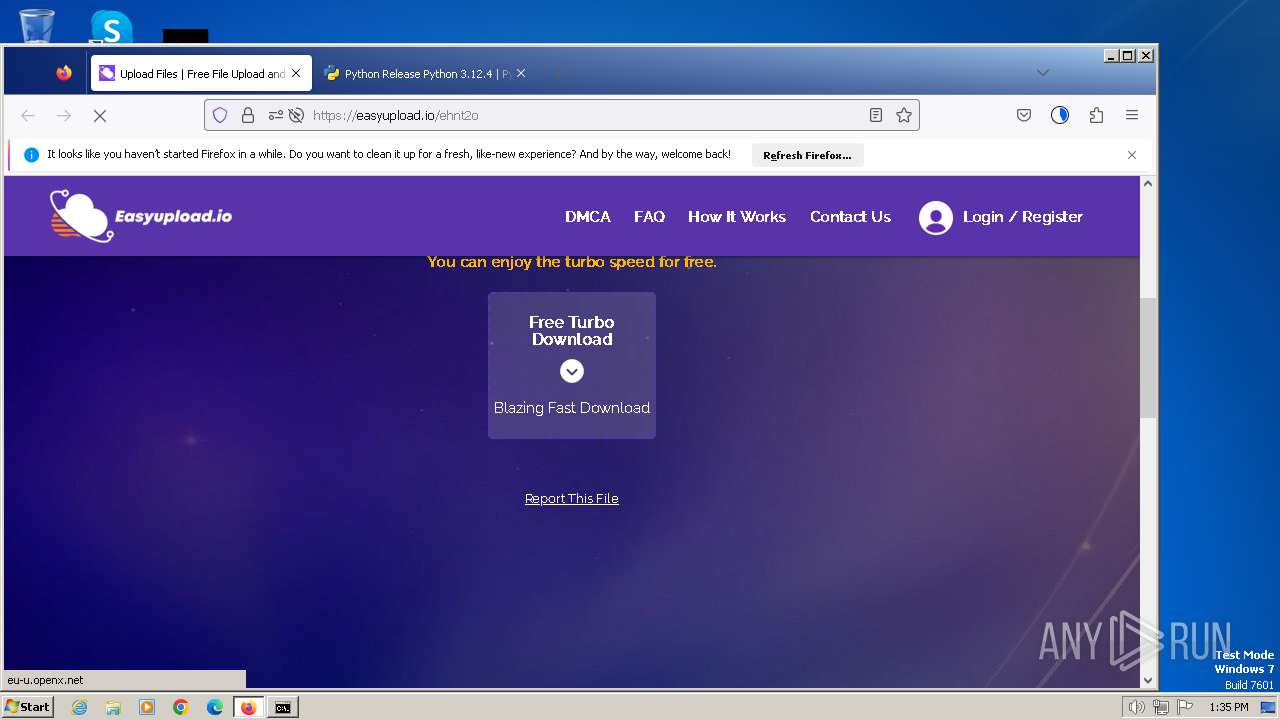Open Windows Explorer folder from taskbar

tap(113, 707)
